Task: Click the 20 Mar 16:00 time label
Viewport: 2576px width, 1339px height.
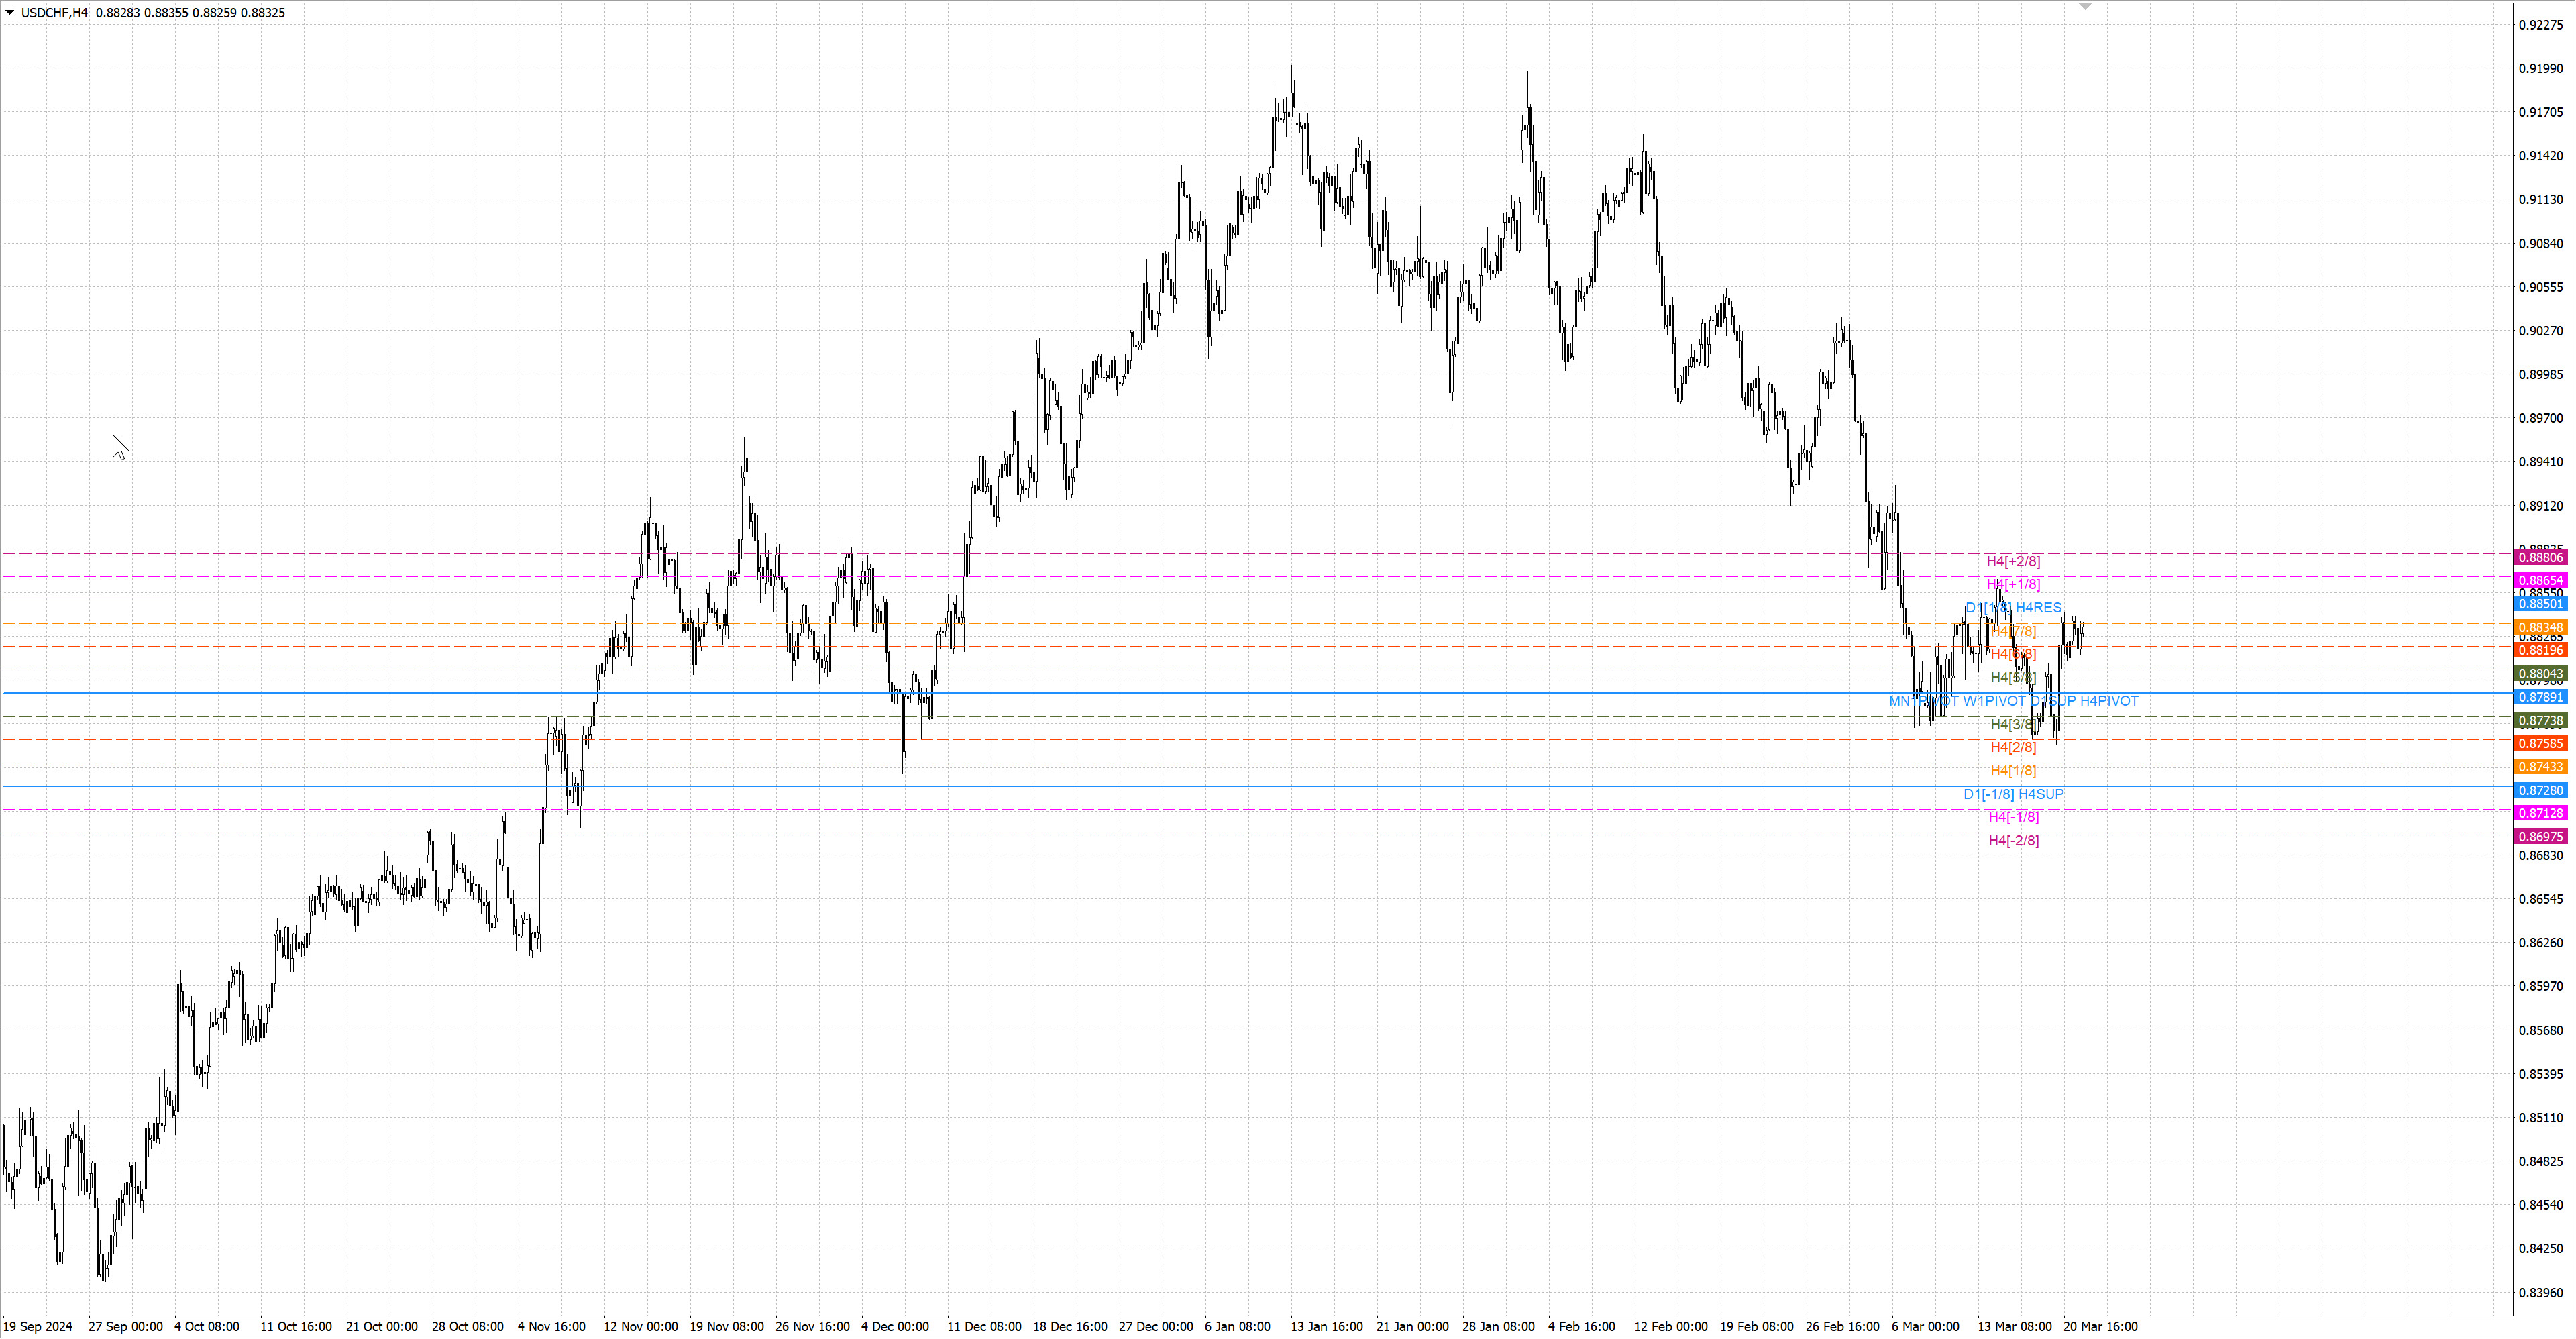Action: (x=2100, y=1326)
